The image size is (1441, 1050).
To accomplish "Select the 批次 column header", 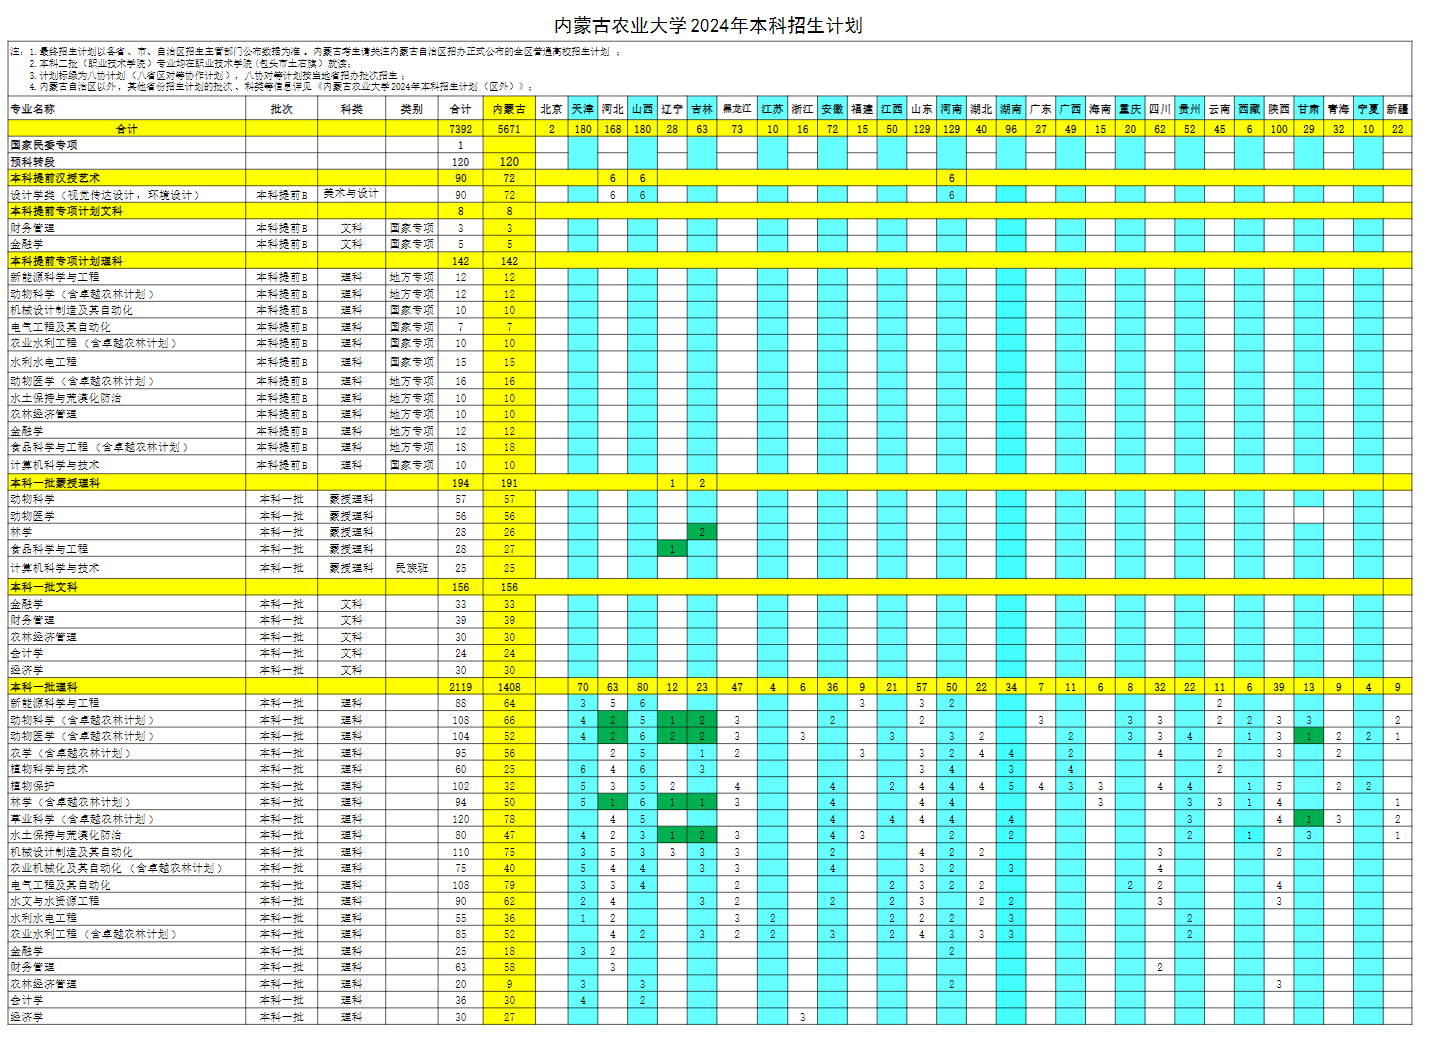I will [282, 109].
